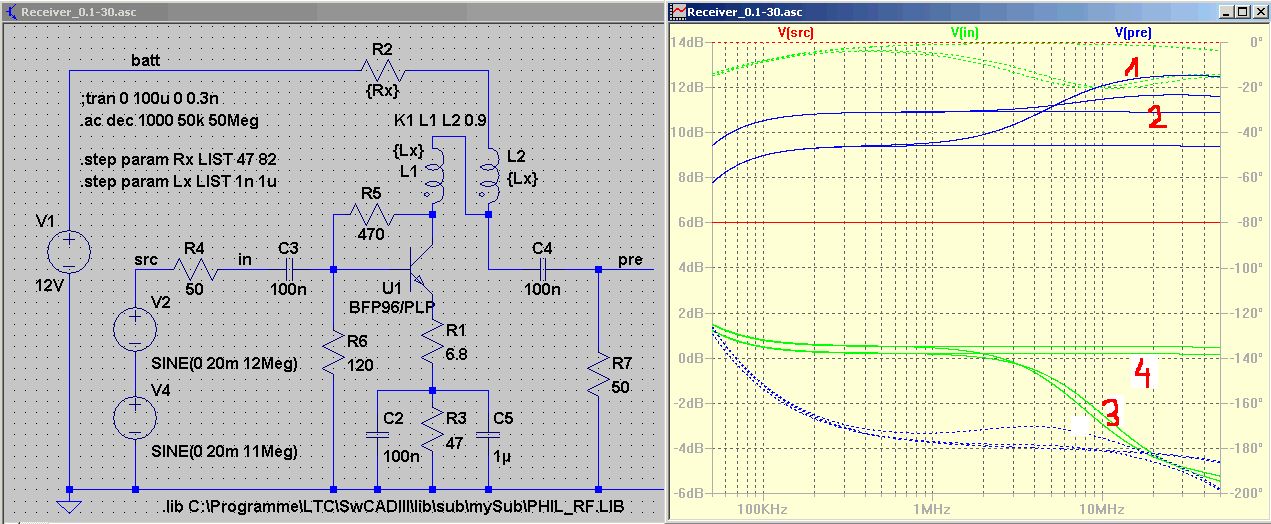Click the 0° right phase axis label
This screenshot has height=524, width=1271.
coord(1256,42)
